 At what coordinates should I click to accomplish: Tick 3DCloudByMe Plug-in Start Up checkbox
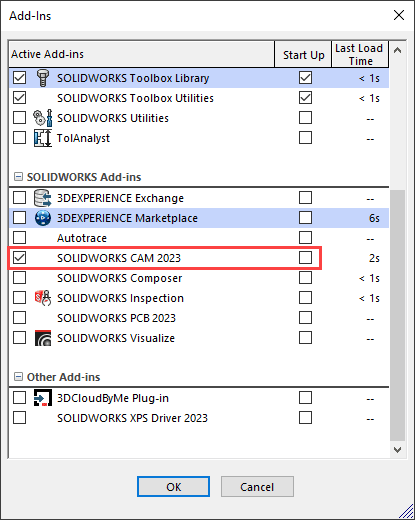[x=305, y=398]
